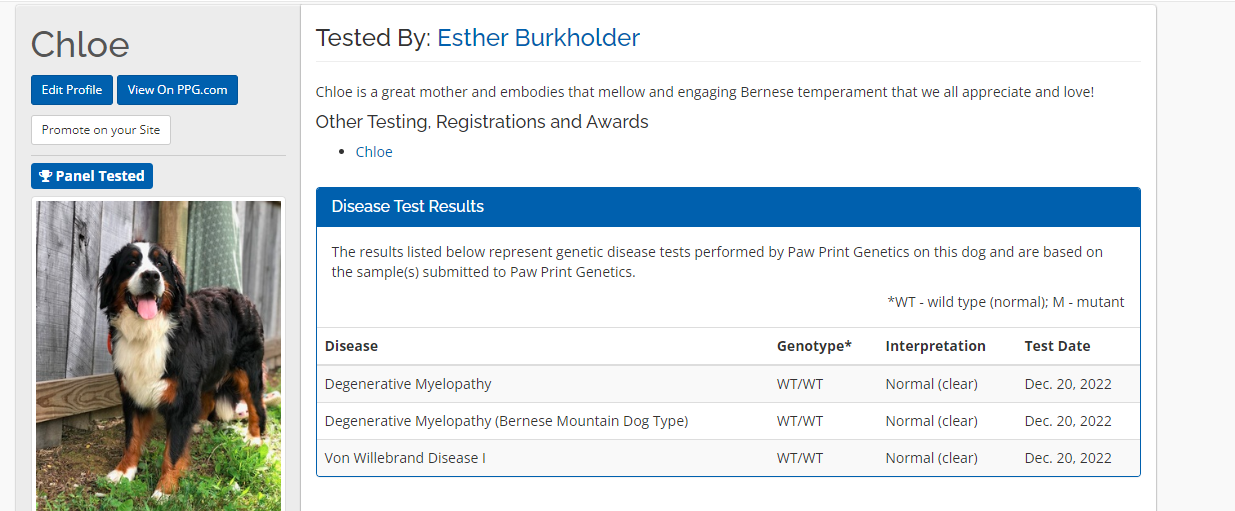This screenshot has height=511, width=1235.
Task: Open Esther Burkholder's profile link
Action: [x=538, y=38]
